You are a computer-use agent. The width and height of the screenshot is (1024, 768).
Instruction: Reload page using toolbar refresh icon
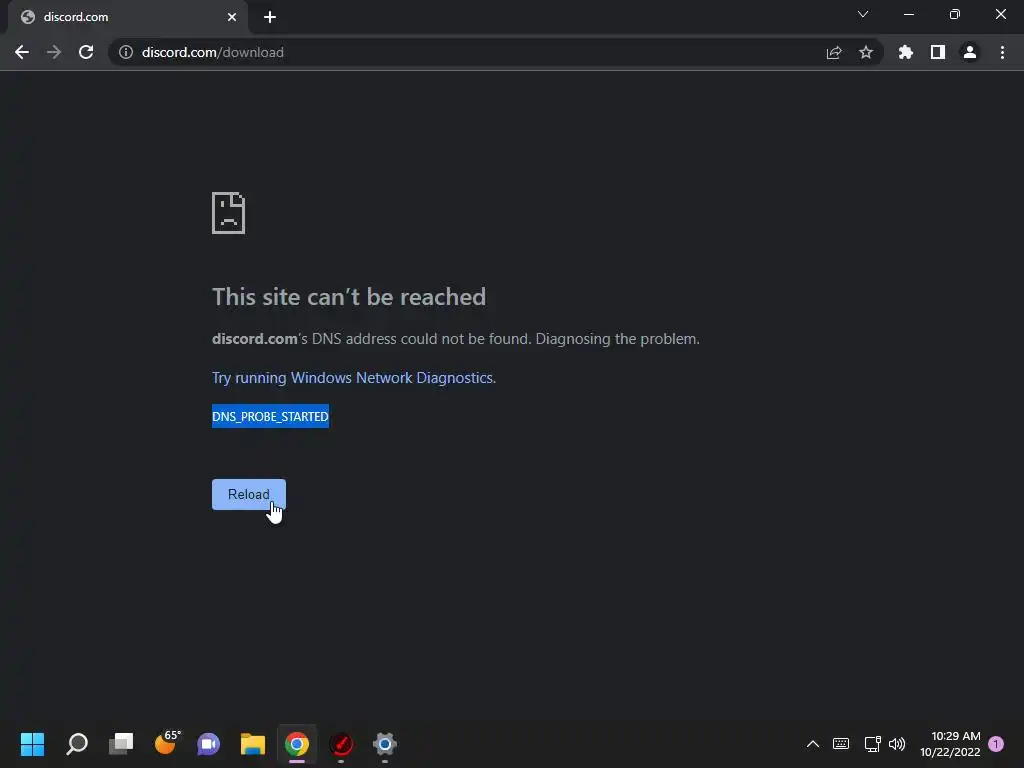coord(86,52)
